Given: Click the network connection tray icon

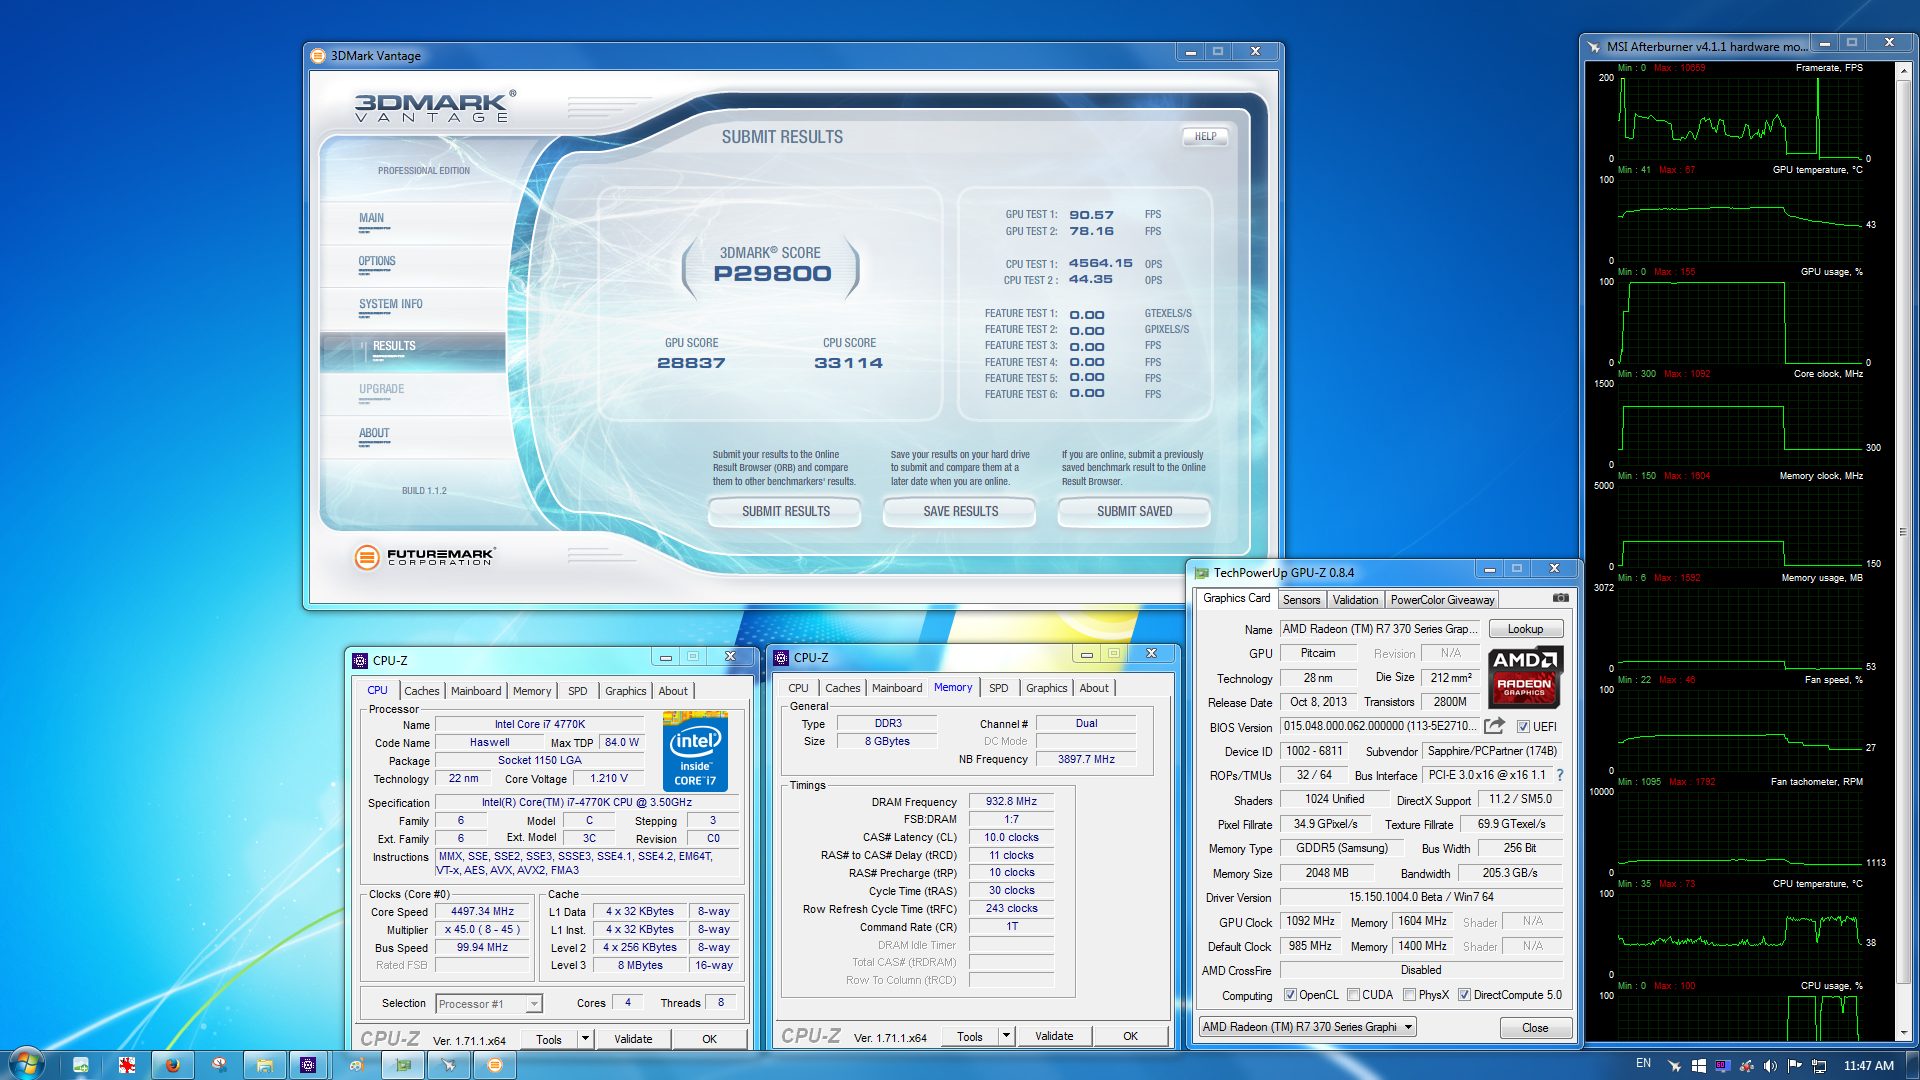Looking at the screenshot, I should tap(1818, 1066).
